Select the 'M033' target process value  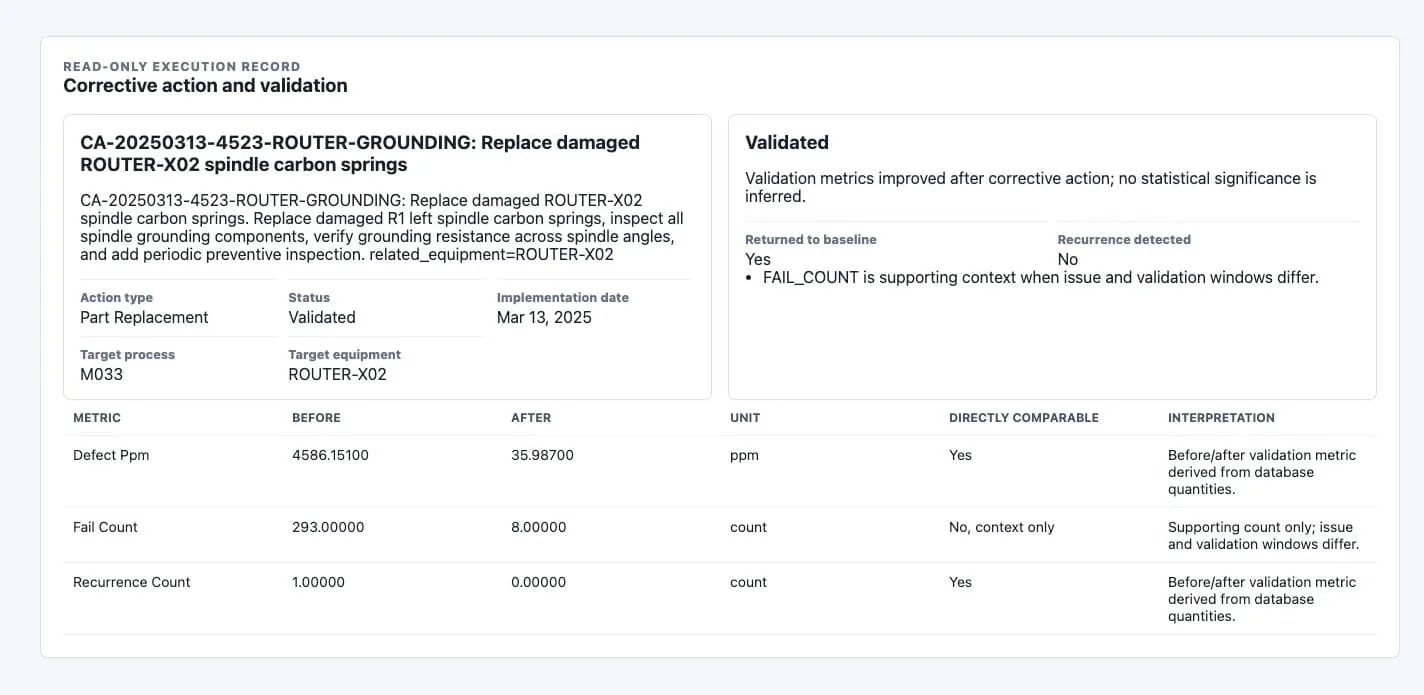(x=101, y=374)
